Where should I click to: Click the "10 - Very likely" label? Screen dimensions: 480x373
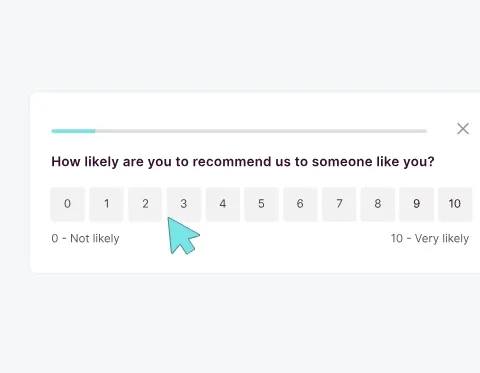click(430, 239)
